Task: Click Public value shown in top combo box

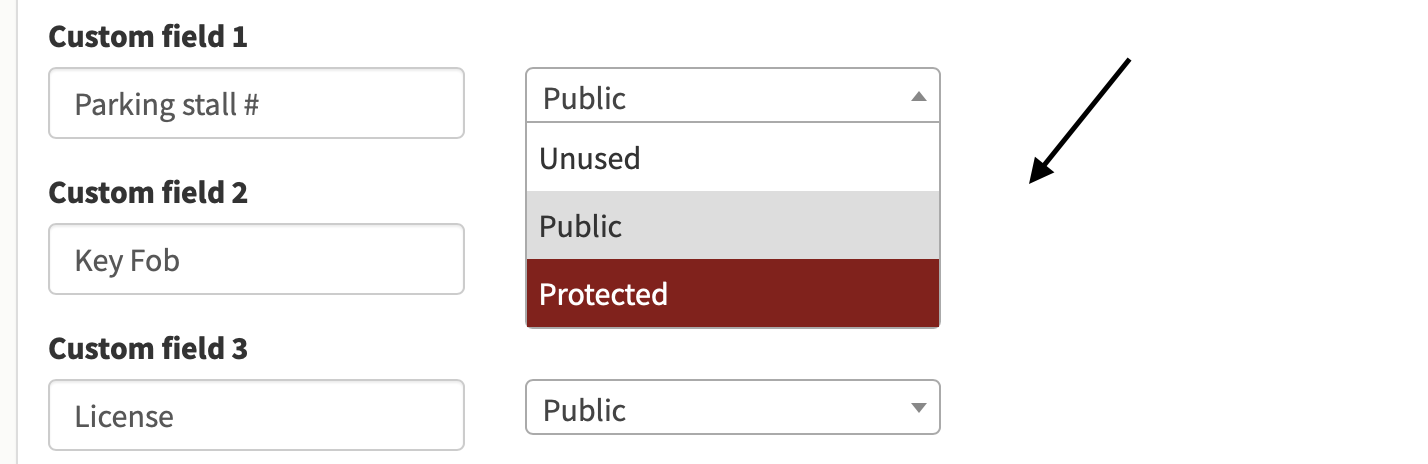Action: [x=584, y=98]
